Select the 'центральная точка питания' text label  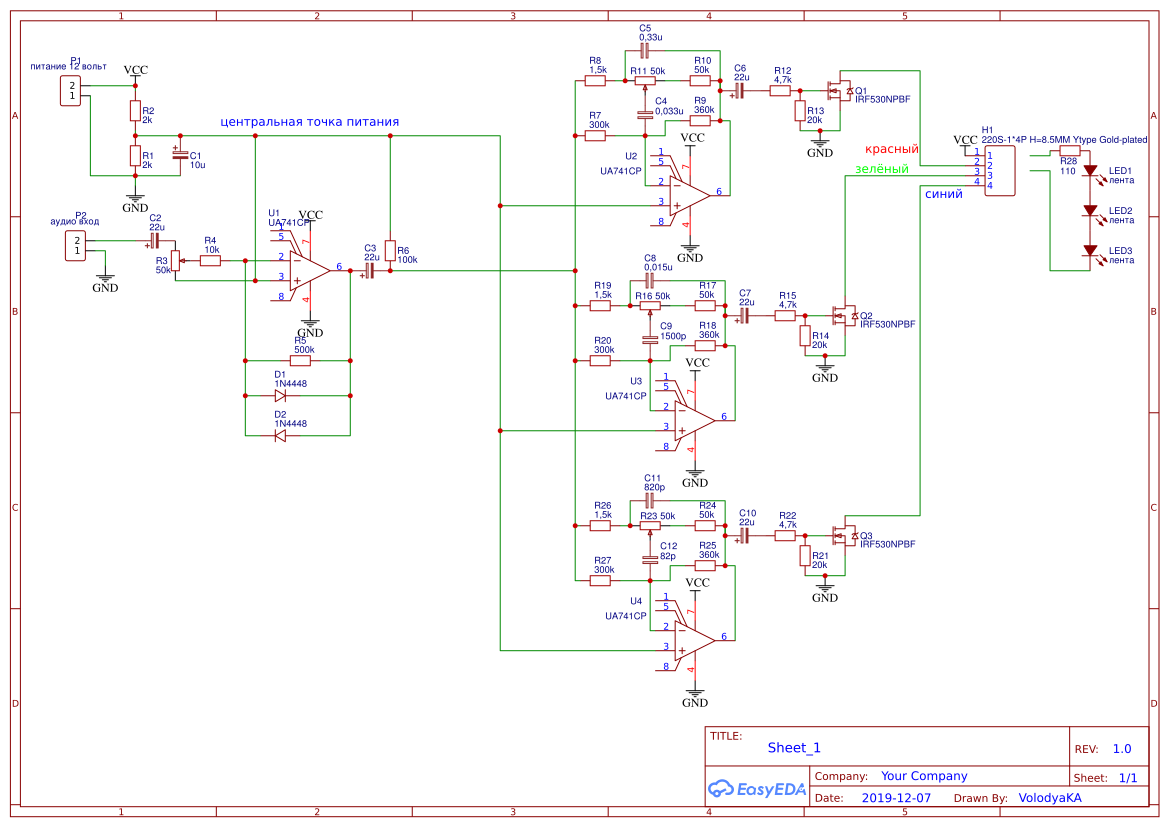310,122
